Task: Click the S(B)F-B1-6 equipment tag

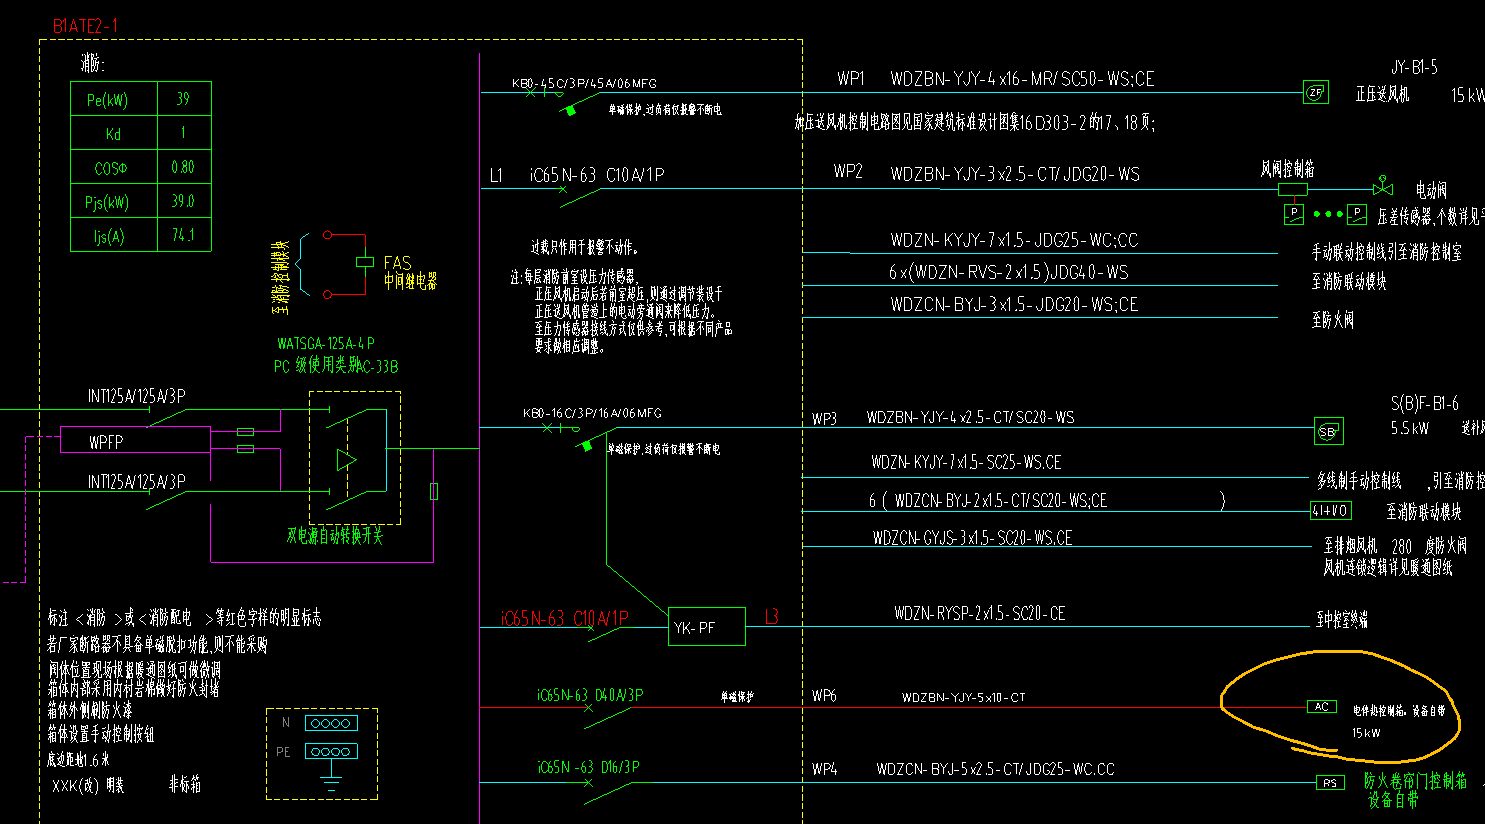Action: tap(1424, 404)
